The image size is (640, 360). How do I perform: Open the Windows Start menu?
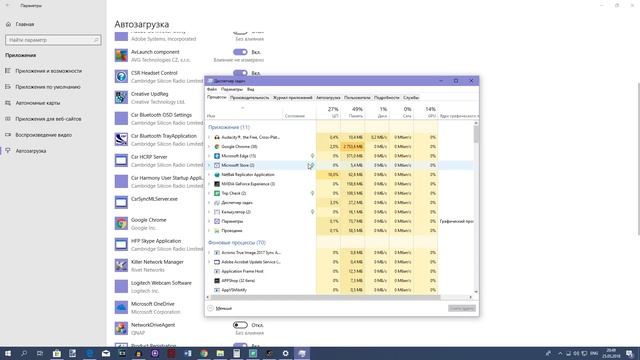pos(8,353)
